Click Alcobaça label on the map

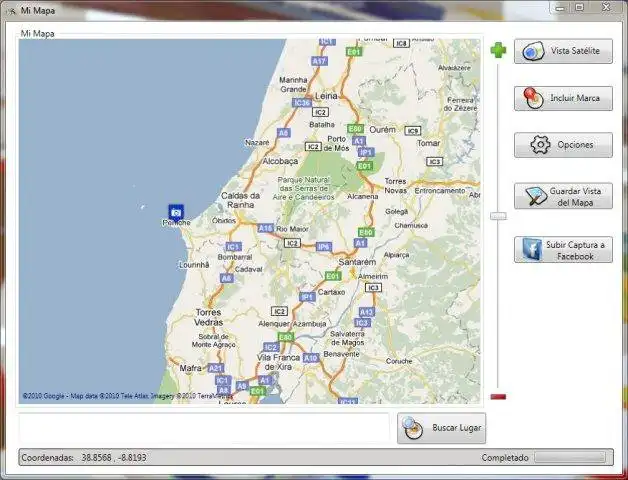[x=280, y=161]
